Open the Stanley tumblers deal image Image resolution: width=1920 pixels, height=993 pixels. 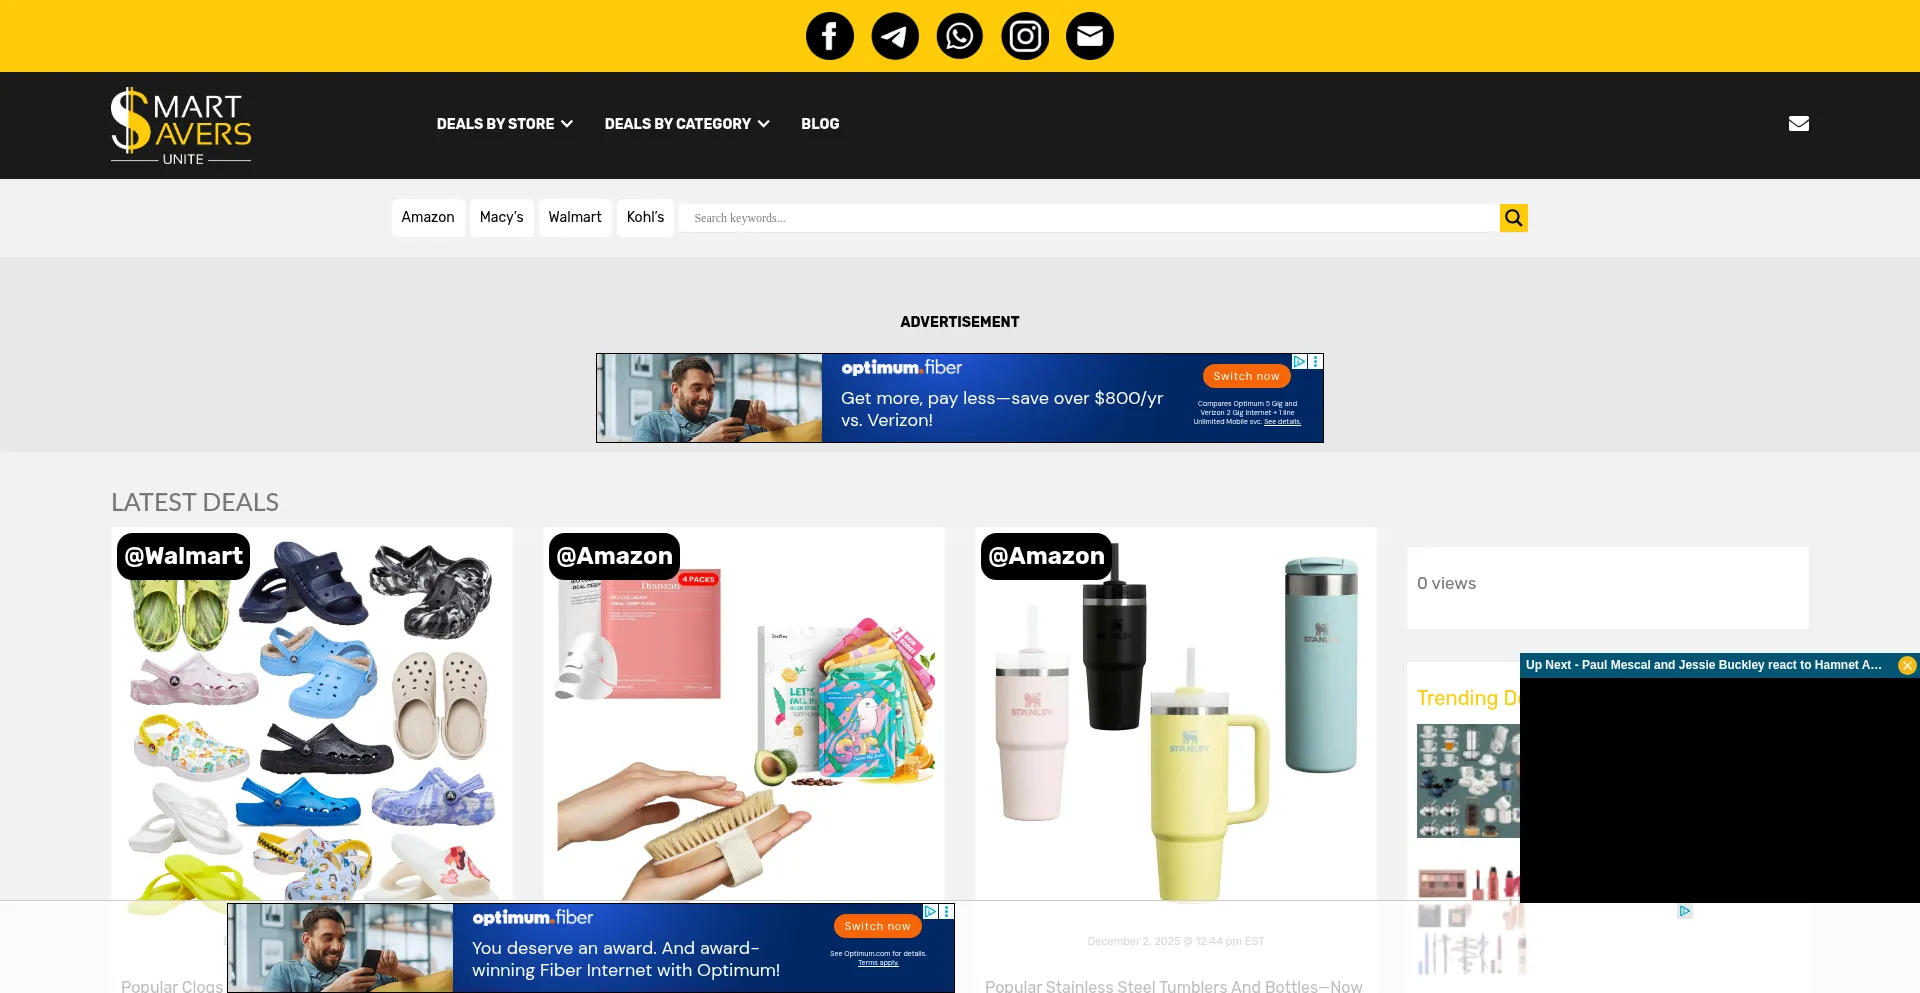(x=1176, y=714)
